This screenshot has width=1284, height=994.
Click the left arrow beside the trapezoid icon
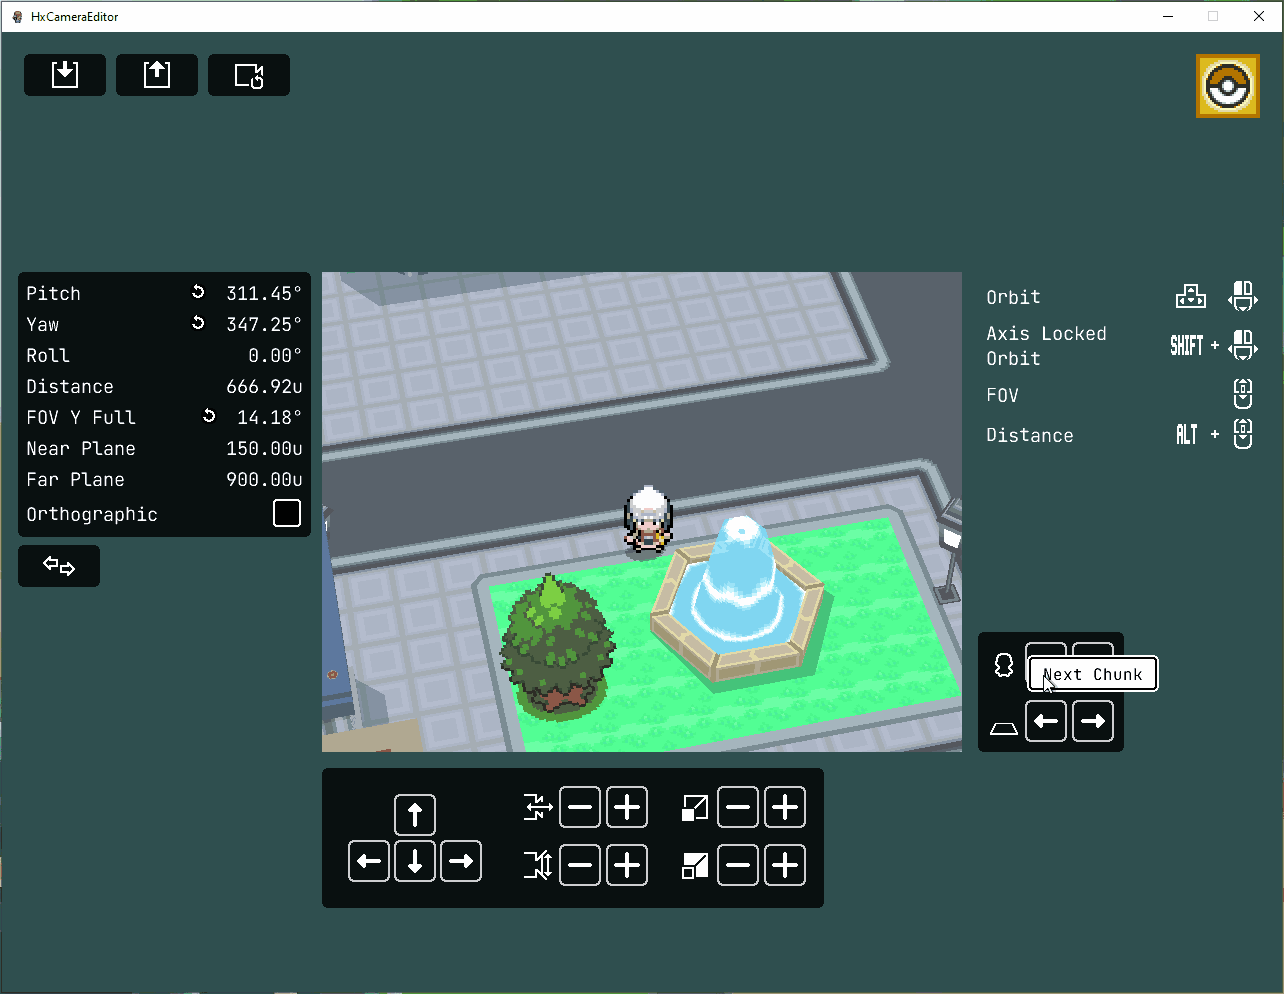[x=1046, y=721]
